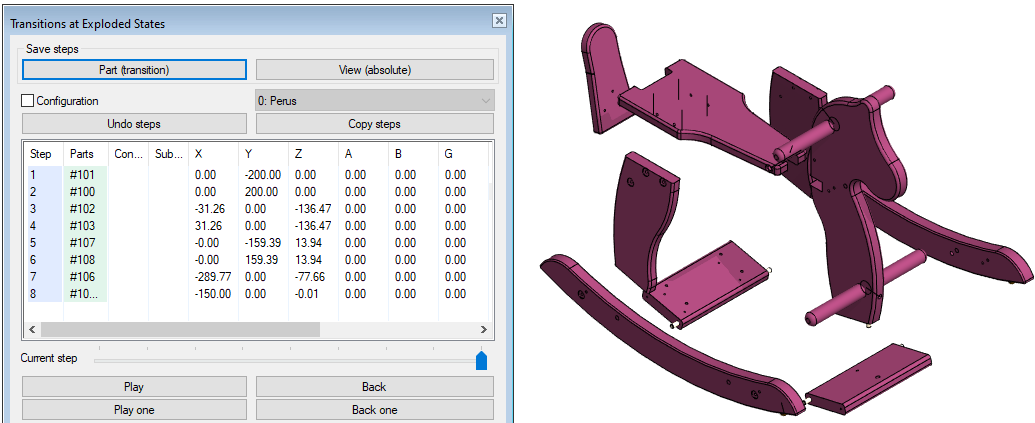This screenshot has width=1035, height=423.
Task: Click the Current step slider handle
Action: [481, 360]
